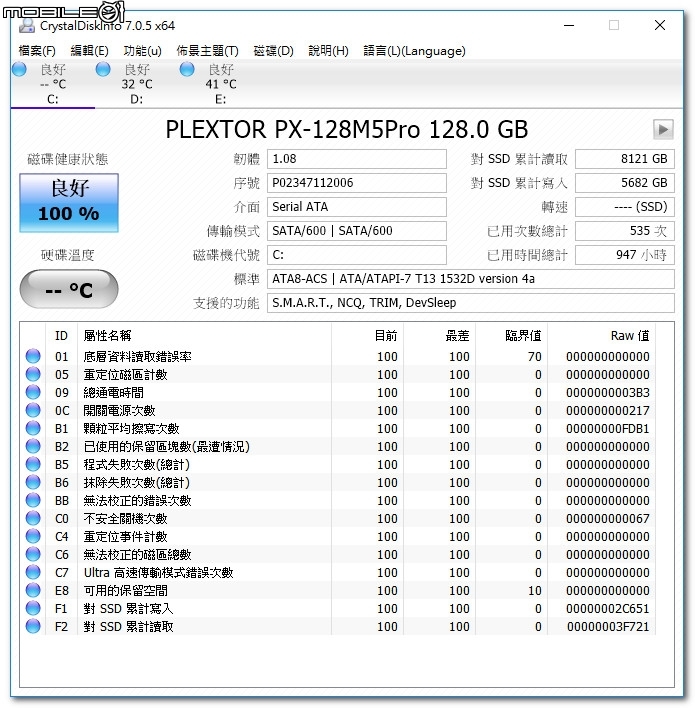Image resolution: width=695 pixels, height=708 pixels.
Task: Click the 良好 100 % health status button
Action: click(x=69, y=203)
